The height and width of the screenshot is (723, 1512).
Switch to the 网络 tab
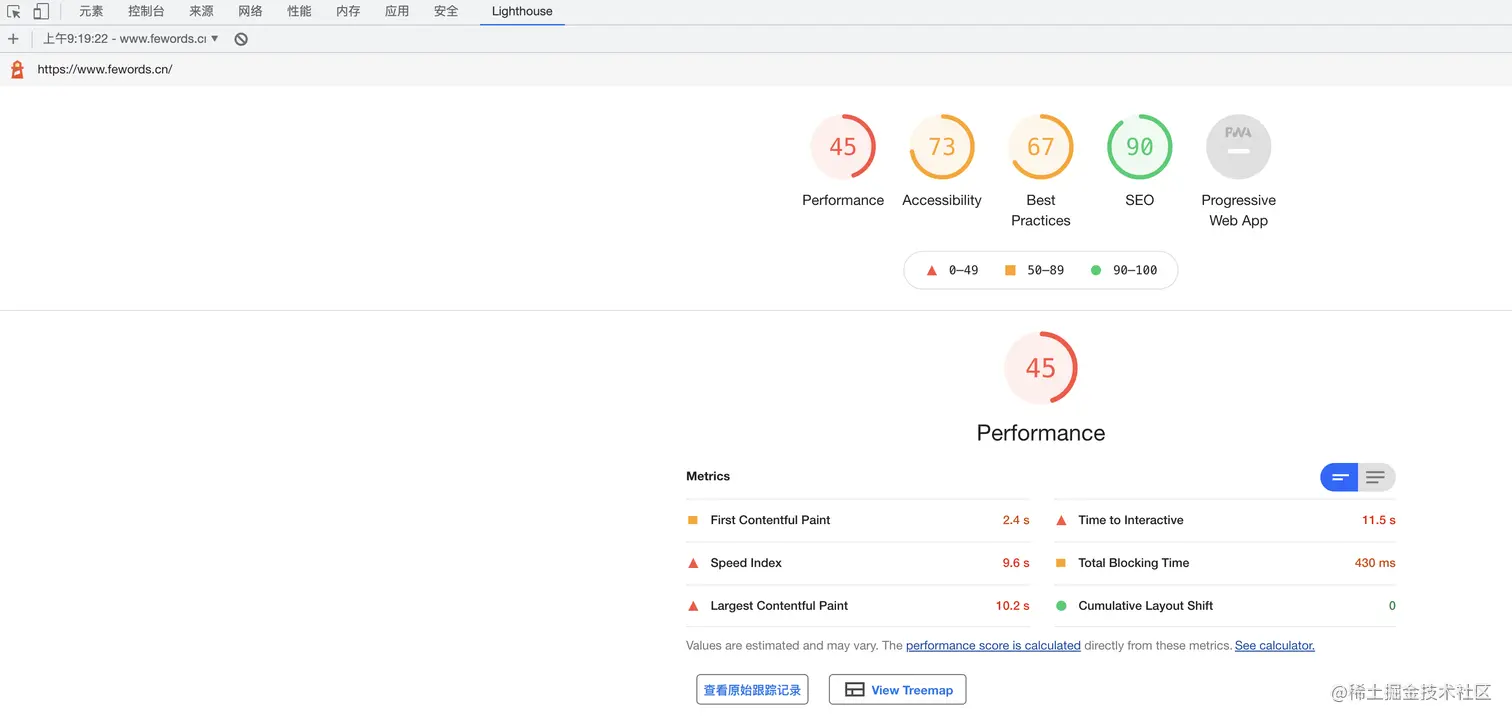coord(250,11)
